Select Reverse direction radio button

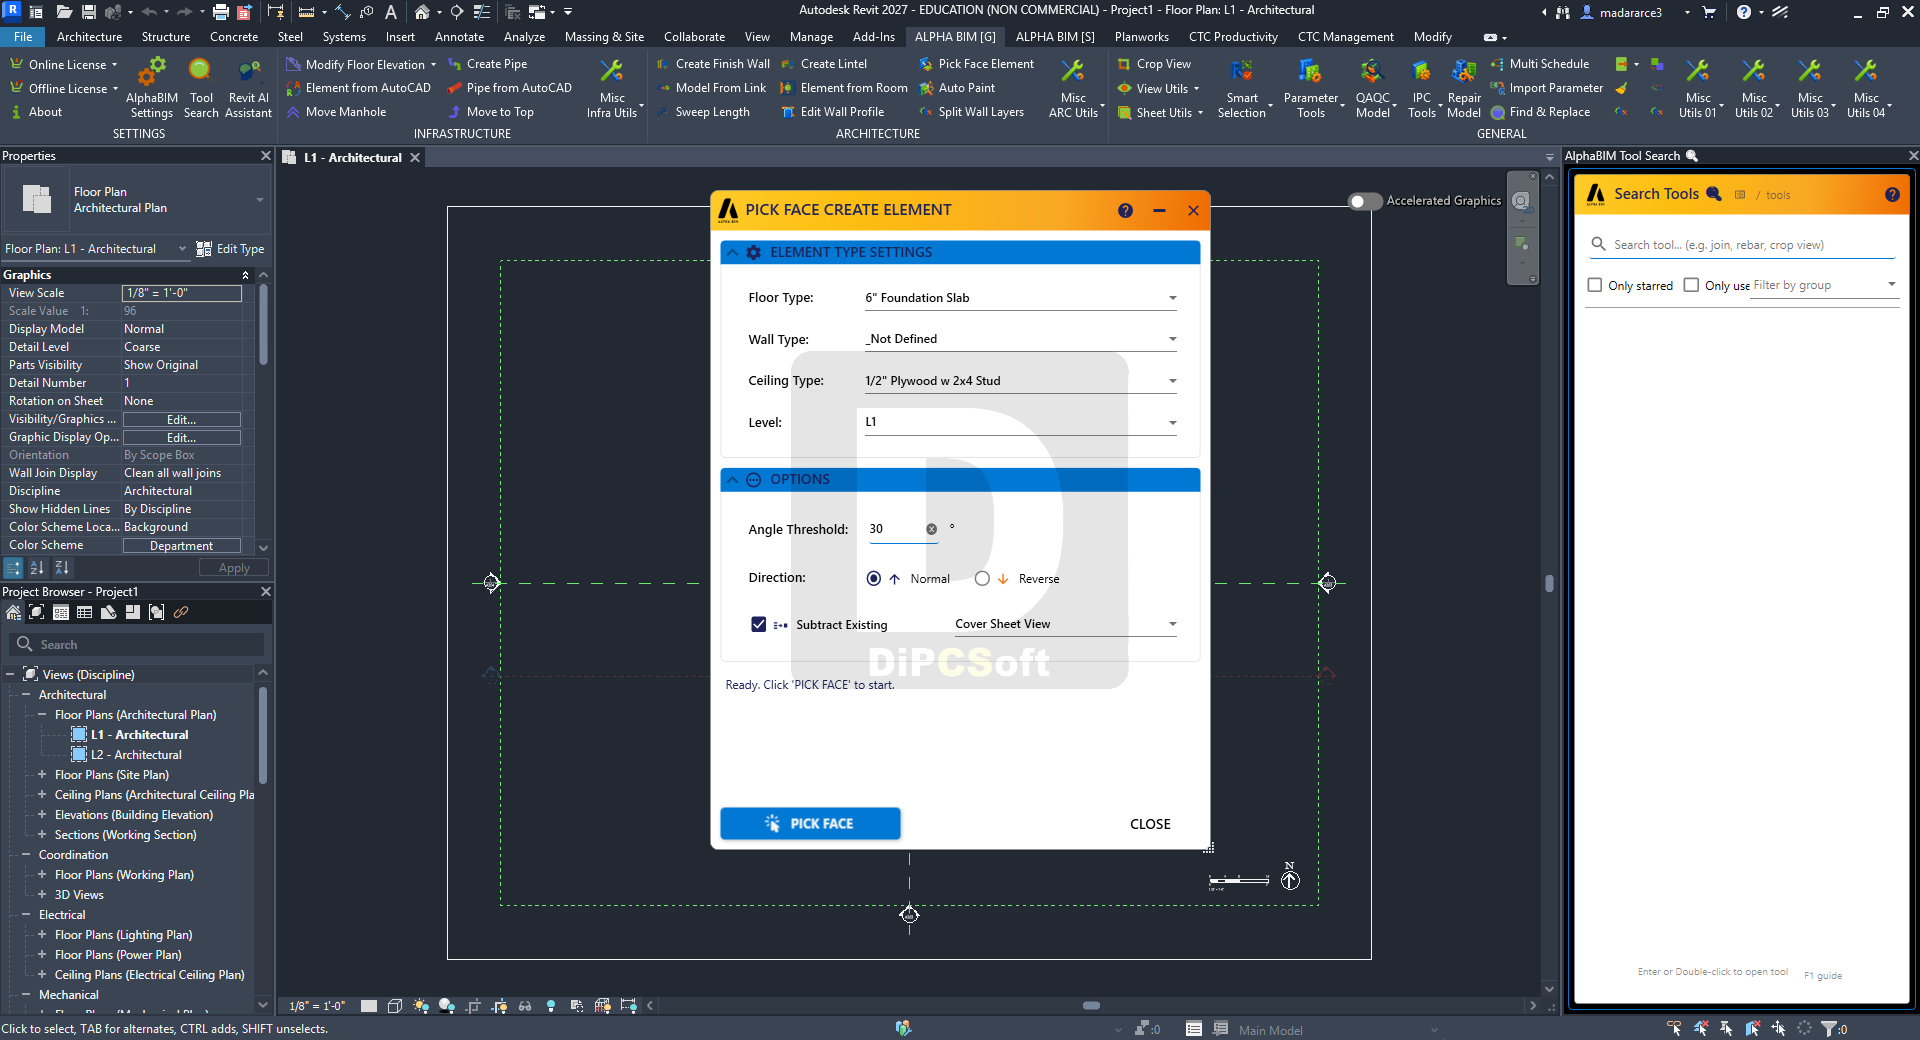click(x=982, y=578)
